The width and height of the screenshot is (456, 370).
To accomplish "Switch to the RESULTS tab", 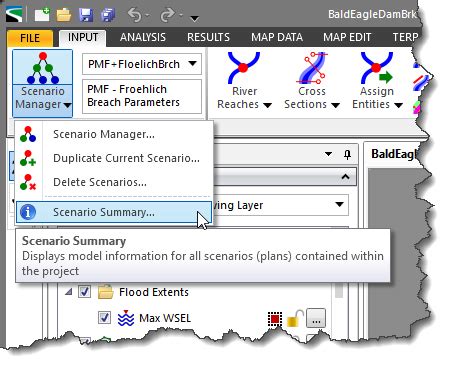I will click(208, 37).
